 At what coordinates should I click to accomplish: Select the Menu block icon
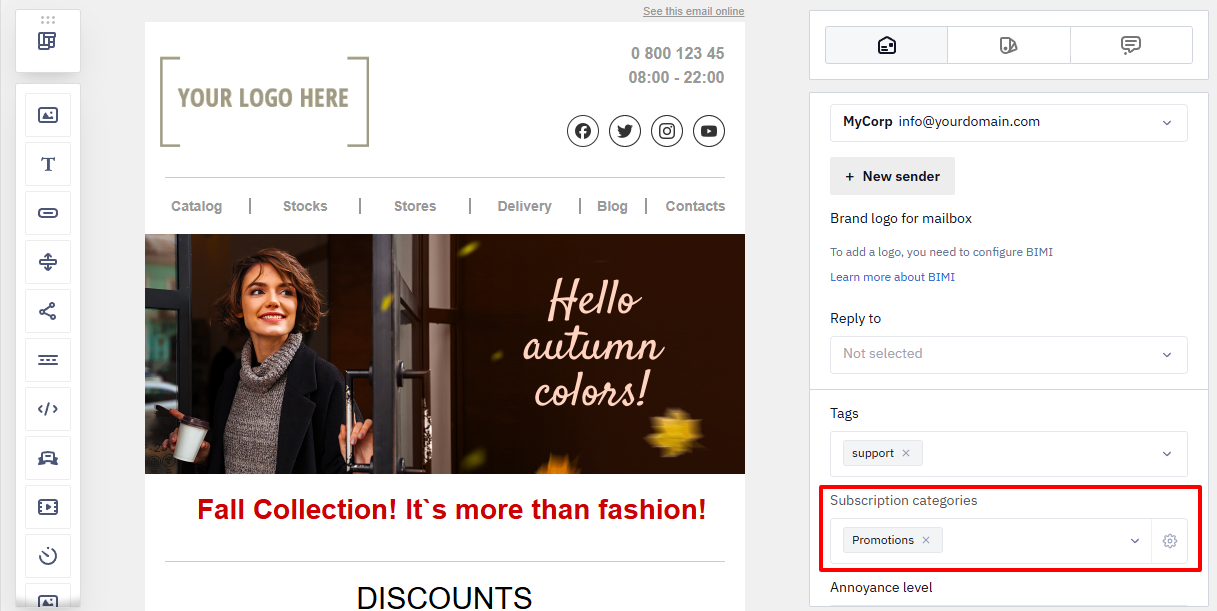pos(48,360)
